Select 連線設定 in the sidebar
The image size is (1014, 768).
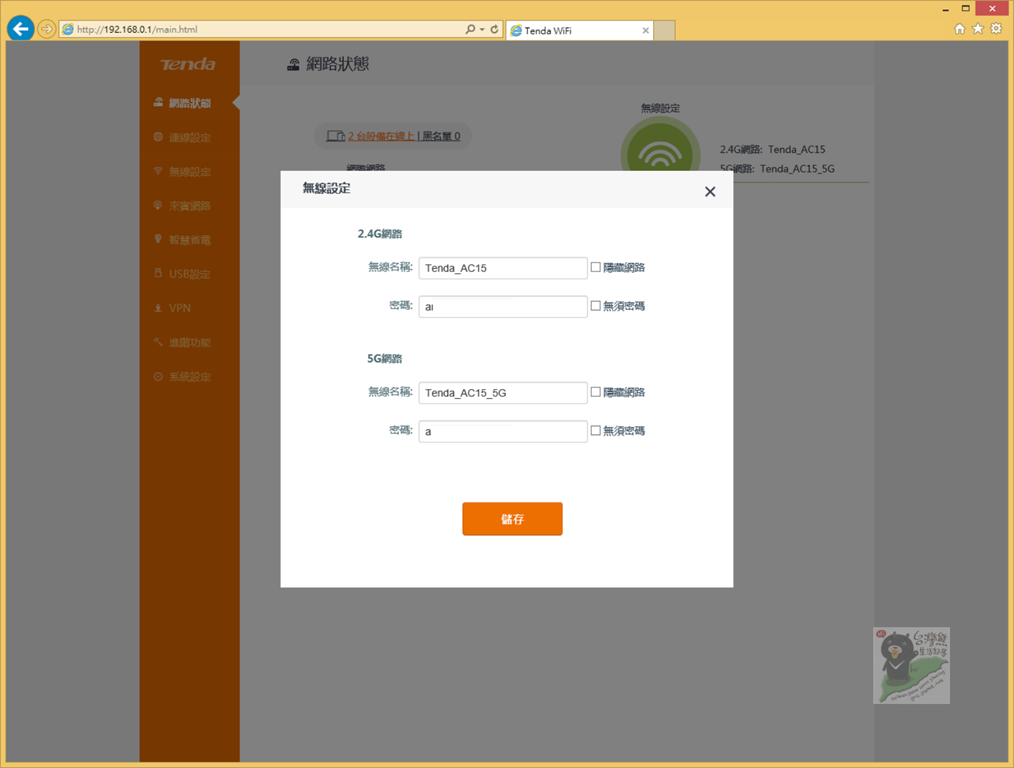(189, 137)
